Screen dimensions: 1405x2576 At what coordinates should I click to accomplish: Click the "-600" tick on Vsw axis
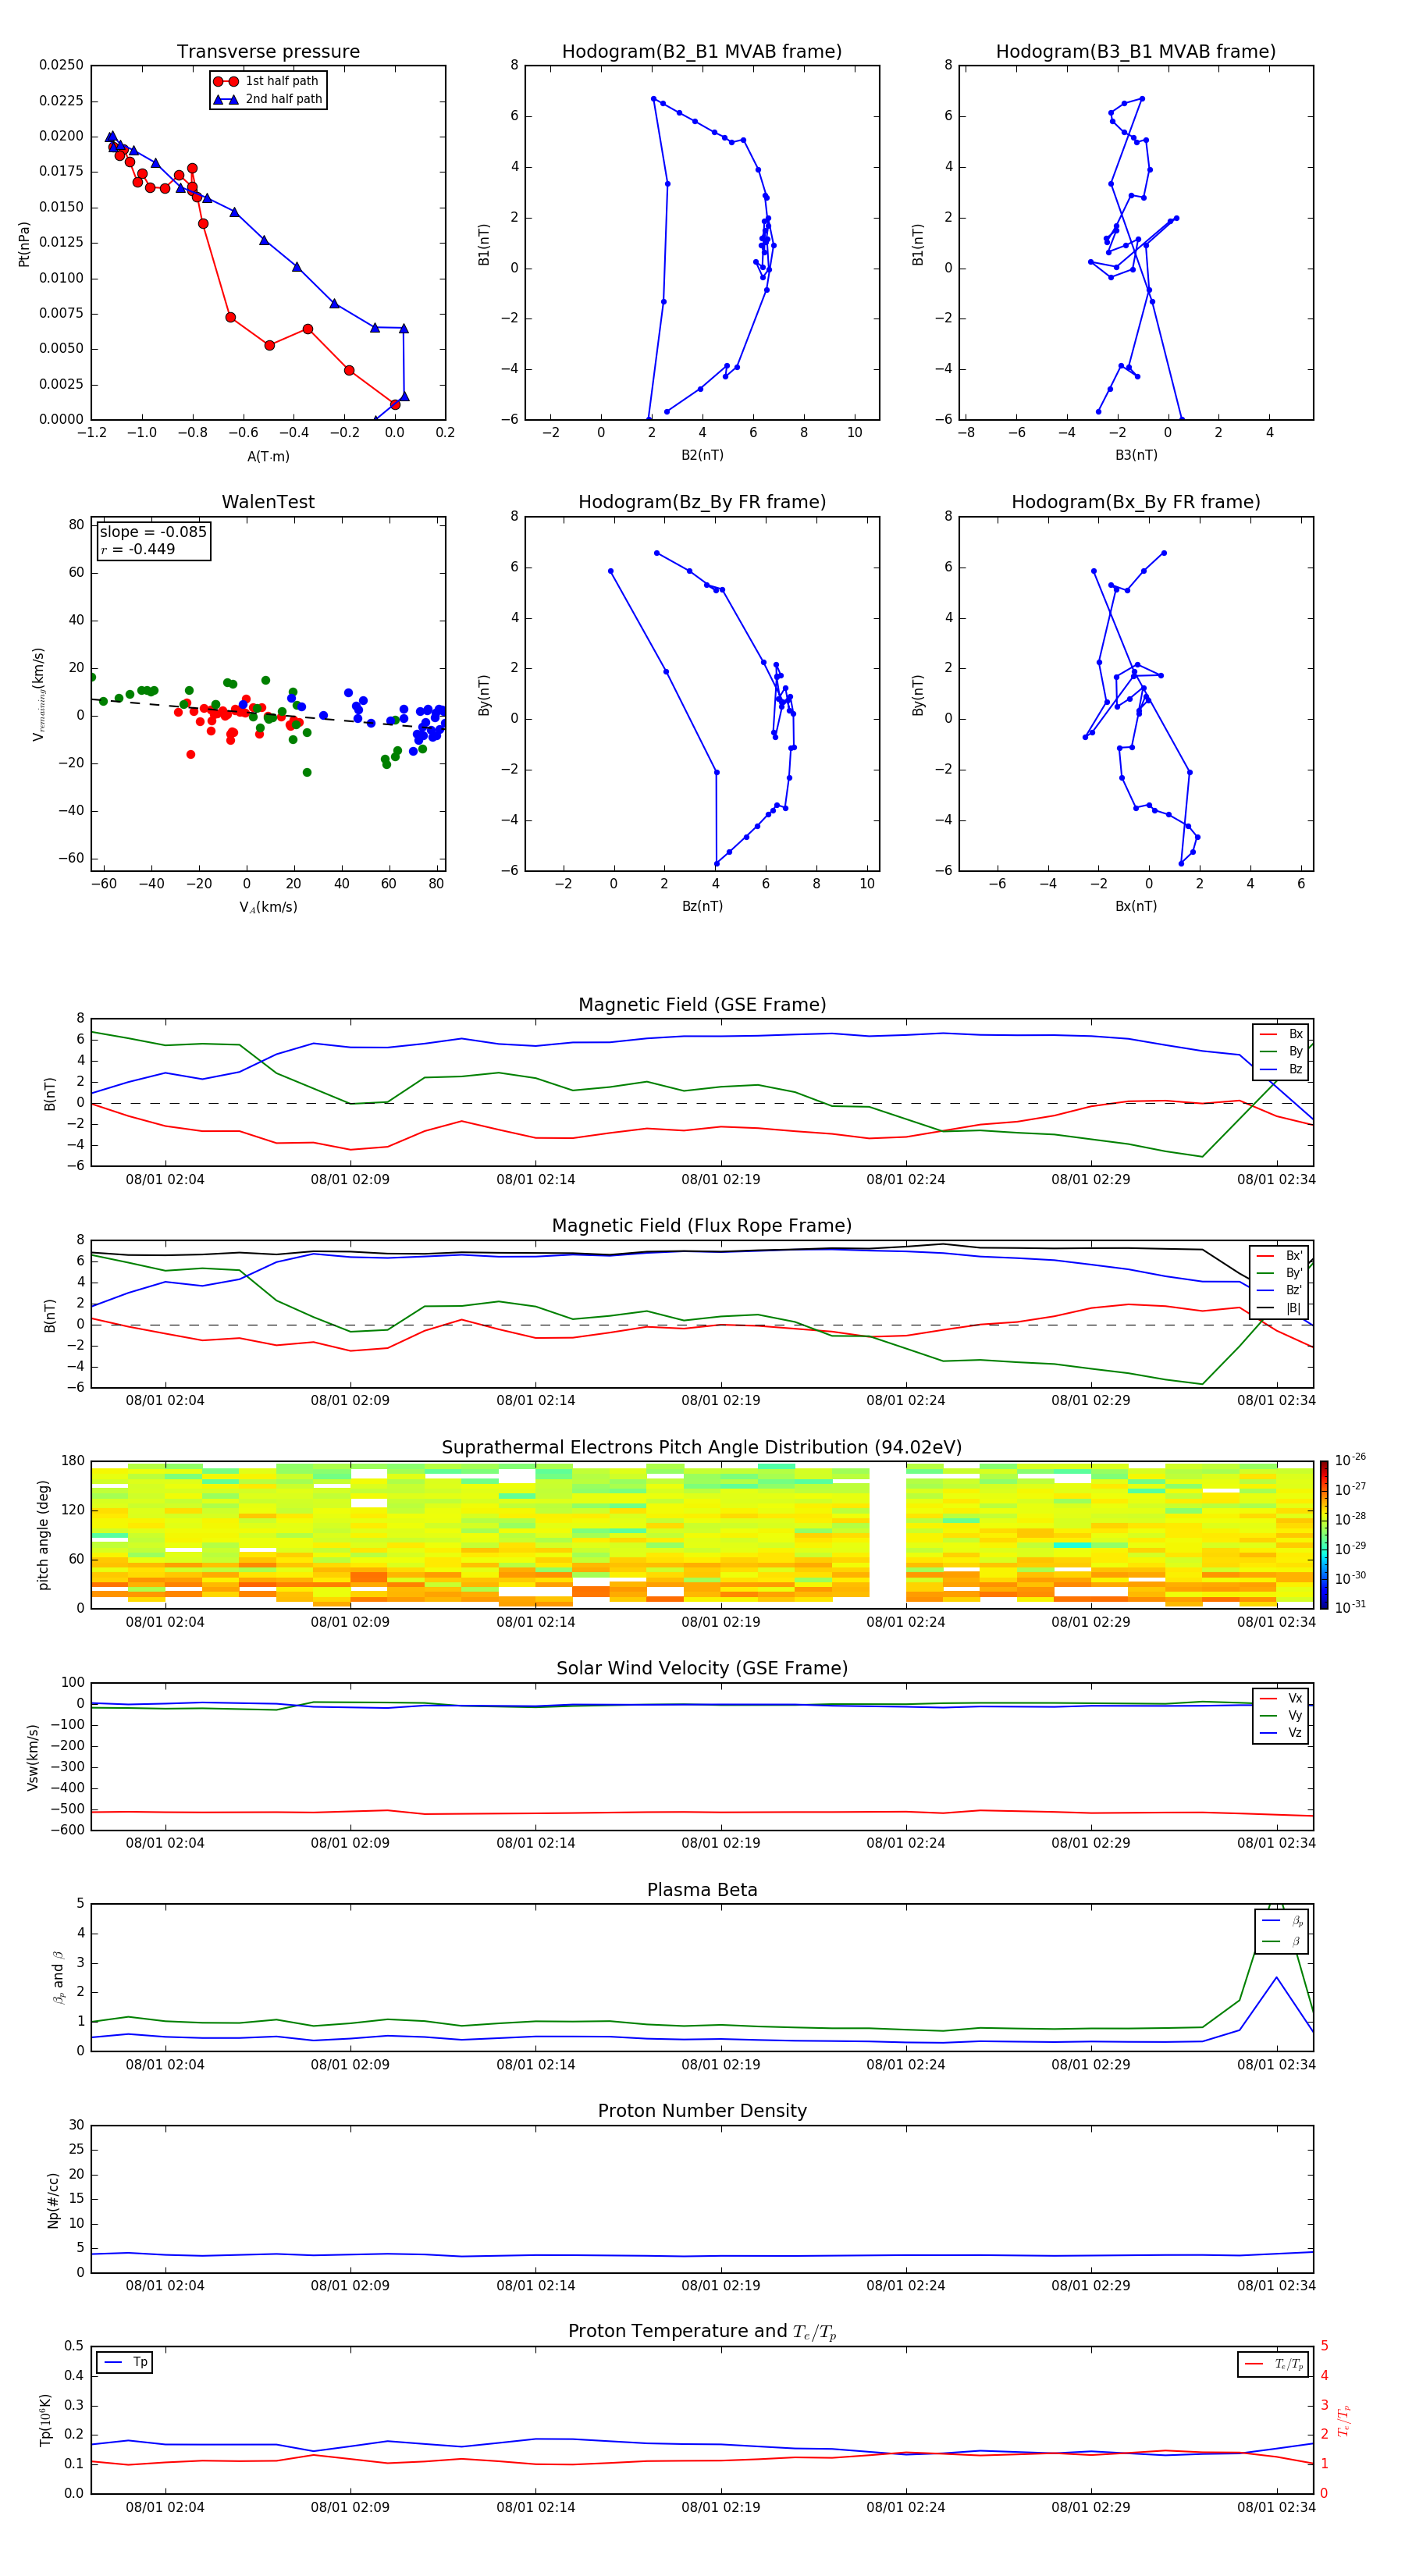tap(68, 1830)
